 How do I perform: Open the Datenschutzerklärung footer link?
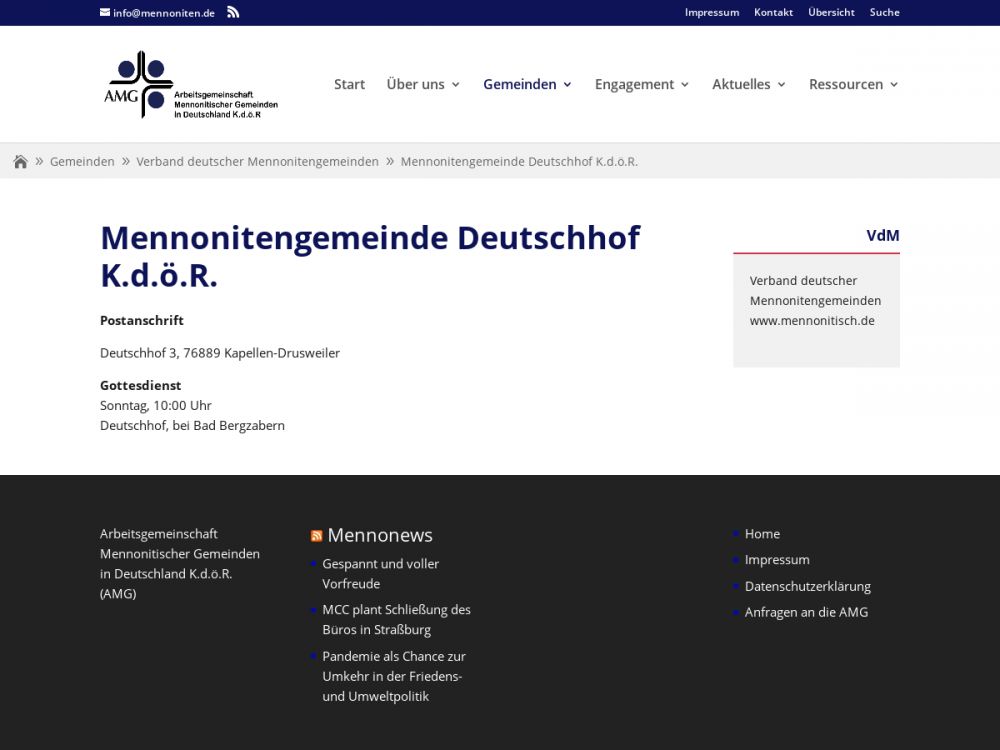(807, 586)
